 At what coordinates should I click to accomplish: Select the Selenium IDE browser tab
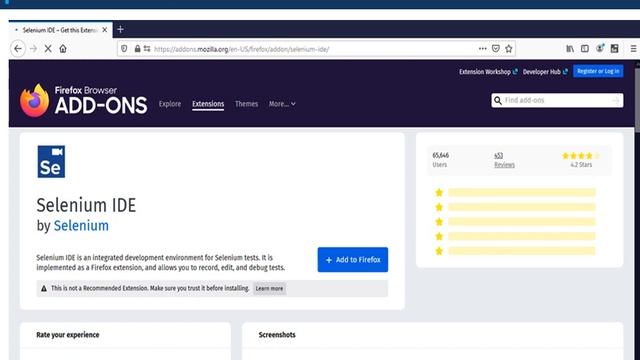pyautogui.click(x=60, y=30)
